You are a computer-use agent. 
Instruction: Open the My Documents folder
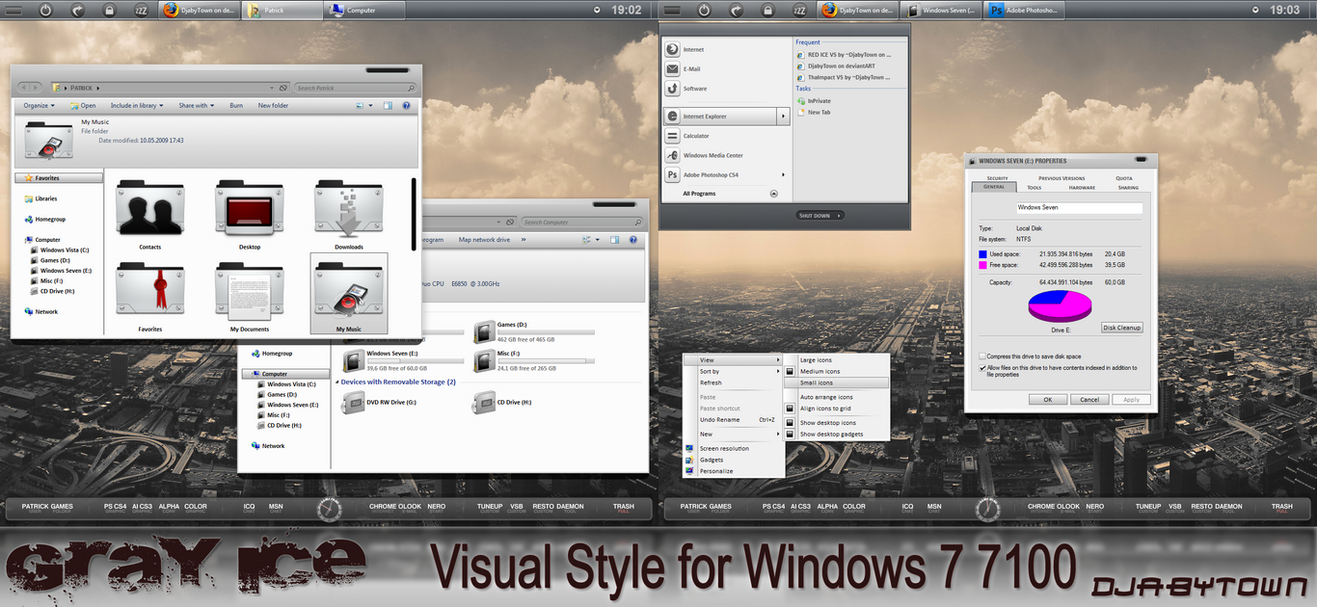pos(249,298)
